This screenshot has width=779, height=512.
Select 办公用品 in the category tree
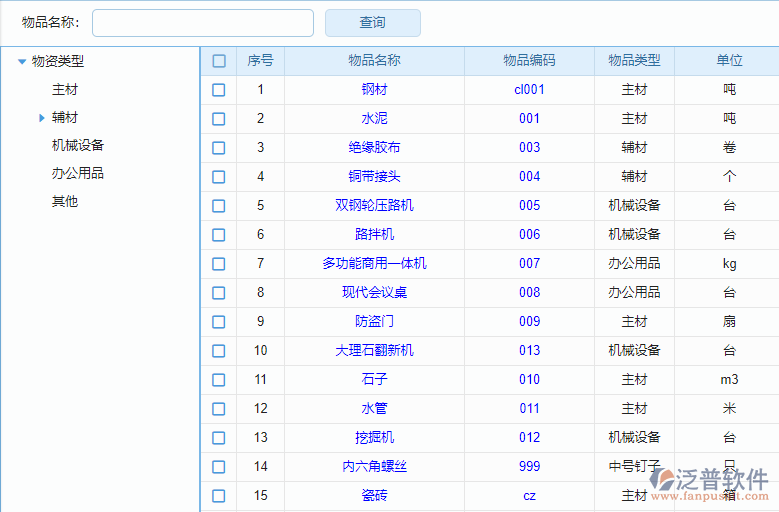[78, 173]
